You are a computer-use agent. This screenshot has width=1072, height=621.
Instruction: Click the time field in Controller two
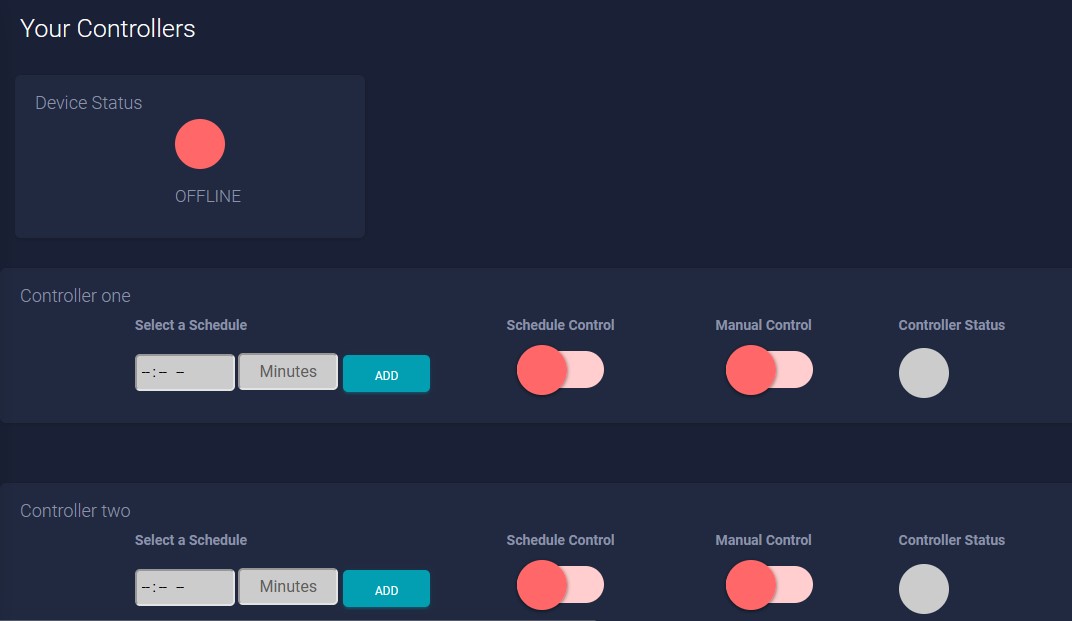point(185,587)
